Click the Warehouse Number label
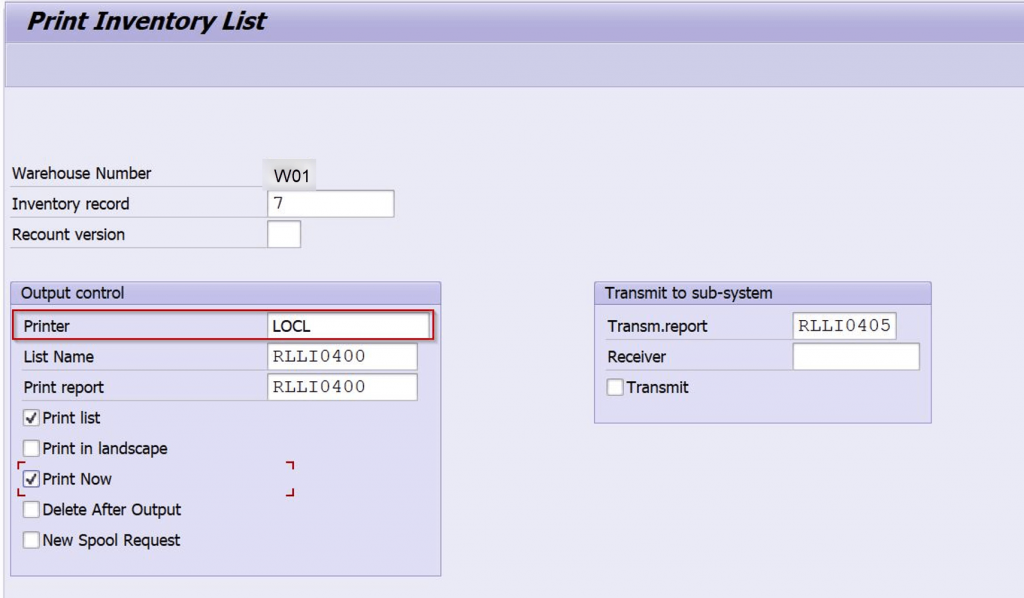Image resolution: width=1024 pixels, height=598 pixels. point(82,174)
